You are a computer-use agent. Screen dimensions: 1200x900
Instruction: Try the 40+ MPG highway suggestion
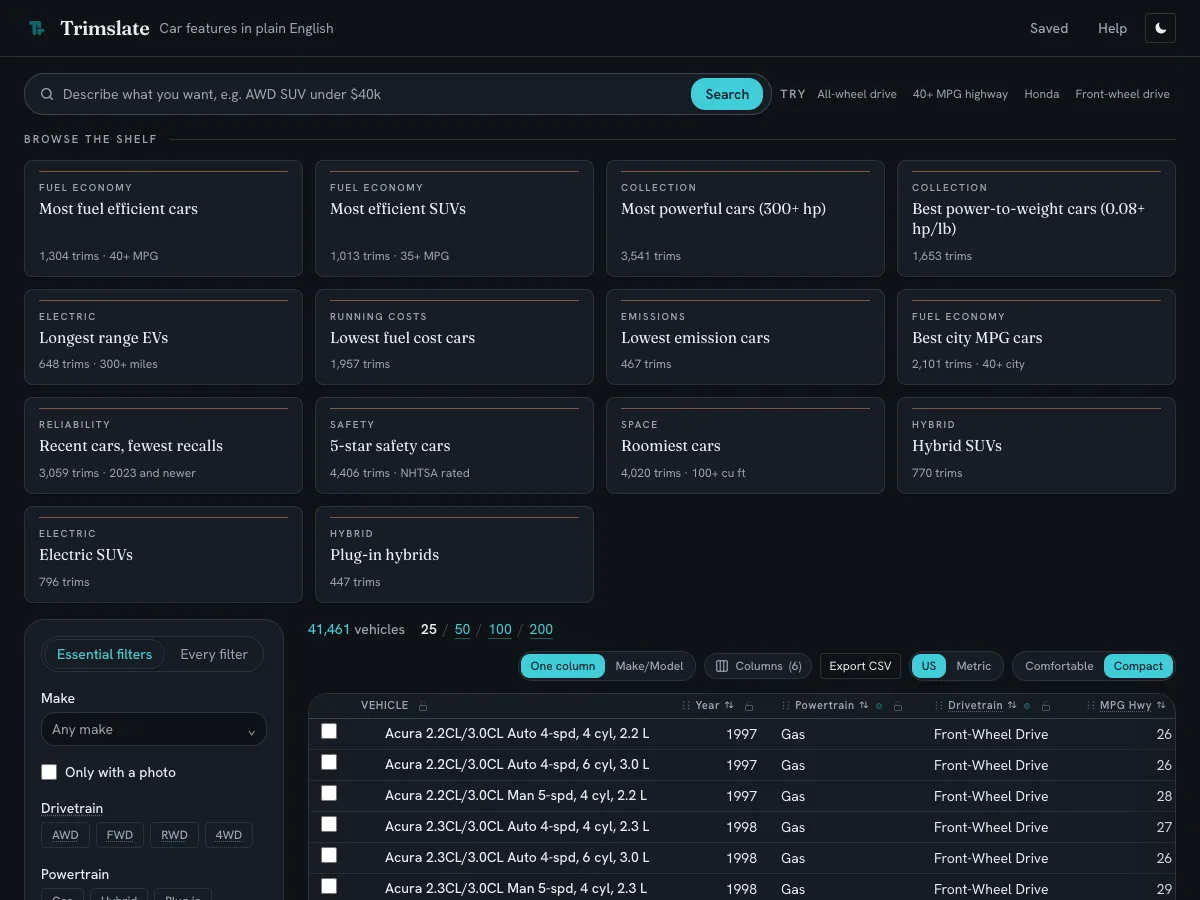[x=960, y=94]
